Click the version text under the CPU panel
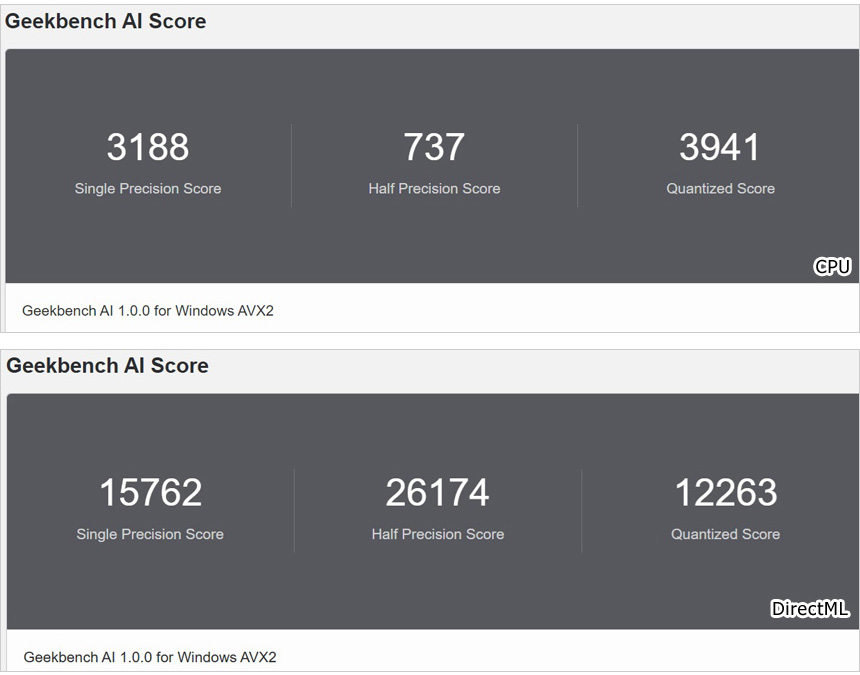The height and width of the screenshot is (675, 860). (x=148, y=311)
